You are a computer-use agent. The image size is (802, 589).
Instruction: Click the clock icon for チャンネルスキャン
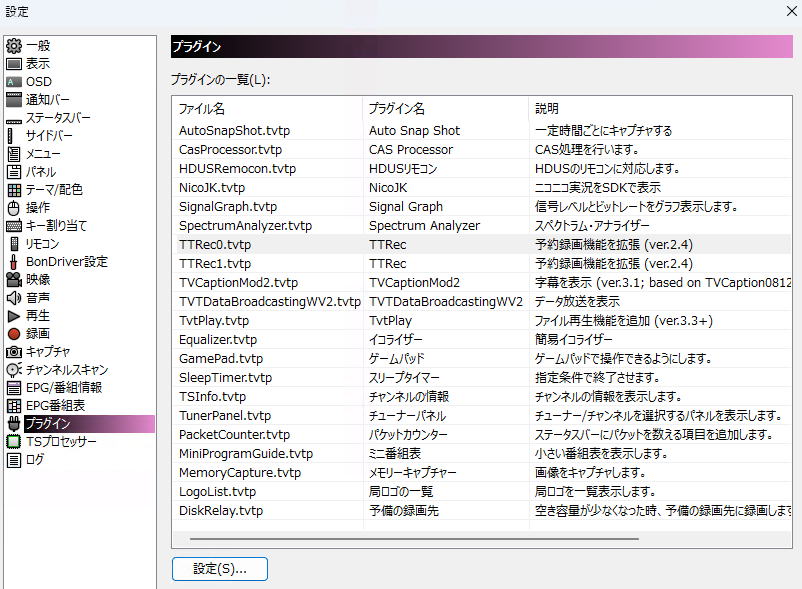[14, 369]
